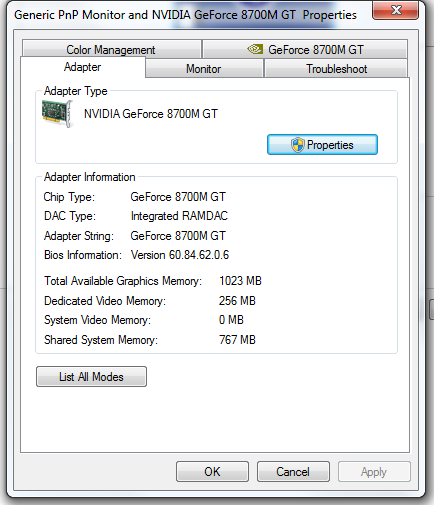Click the DAC Type label

pos(70,216)
